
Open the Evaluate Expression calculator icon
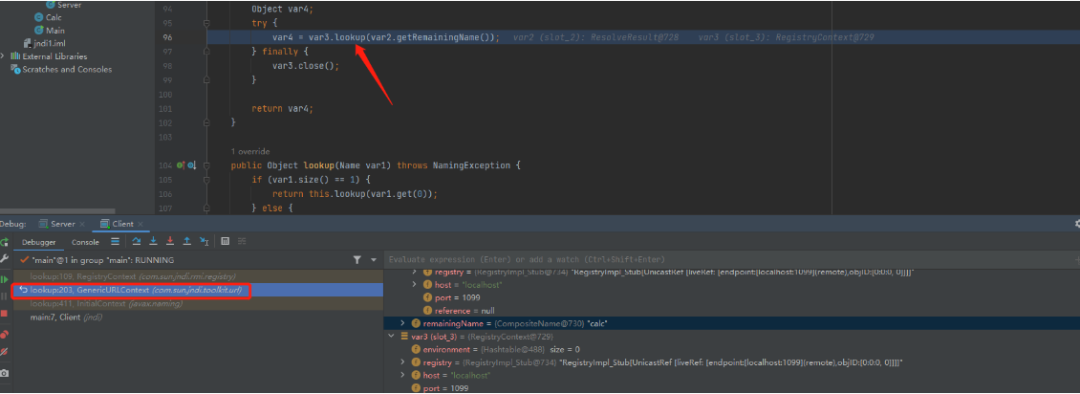tap(225, 242)
